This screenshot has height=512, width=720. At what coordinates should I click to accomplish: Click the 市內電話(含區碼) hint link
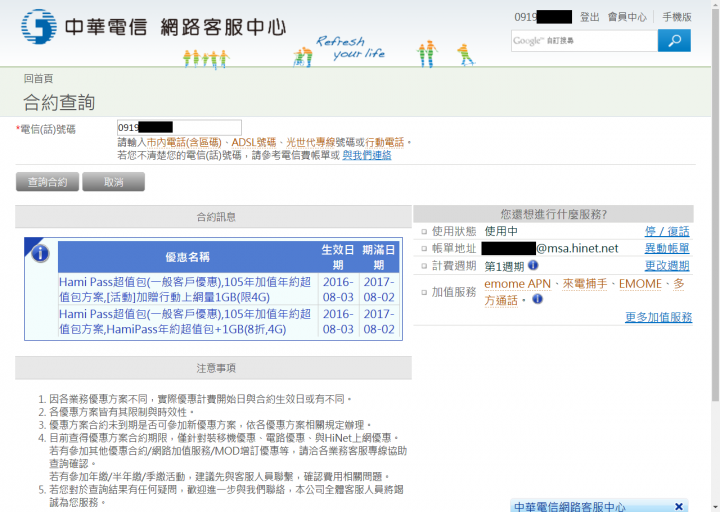click(x=184, y=142)
